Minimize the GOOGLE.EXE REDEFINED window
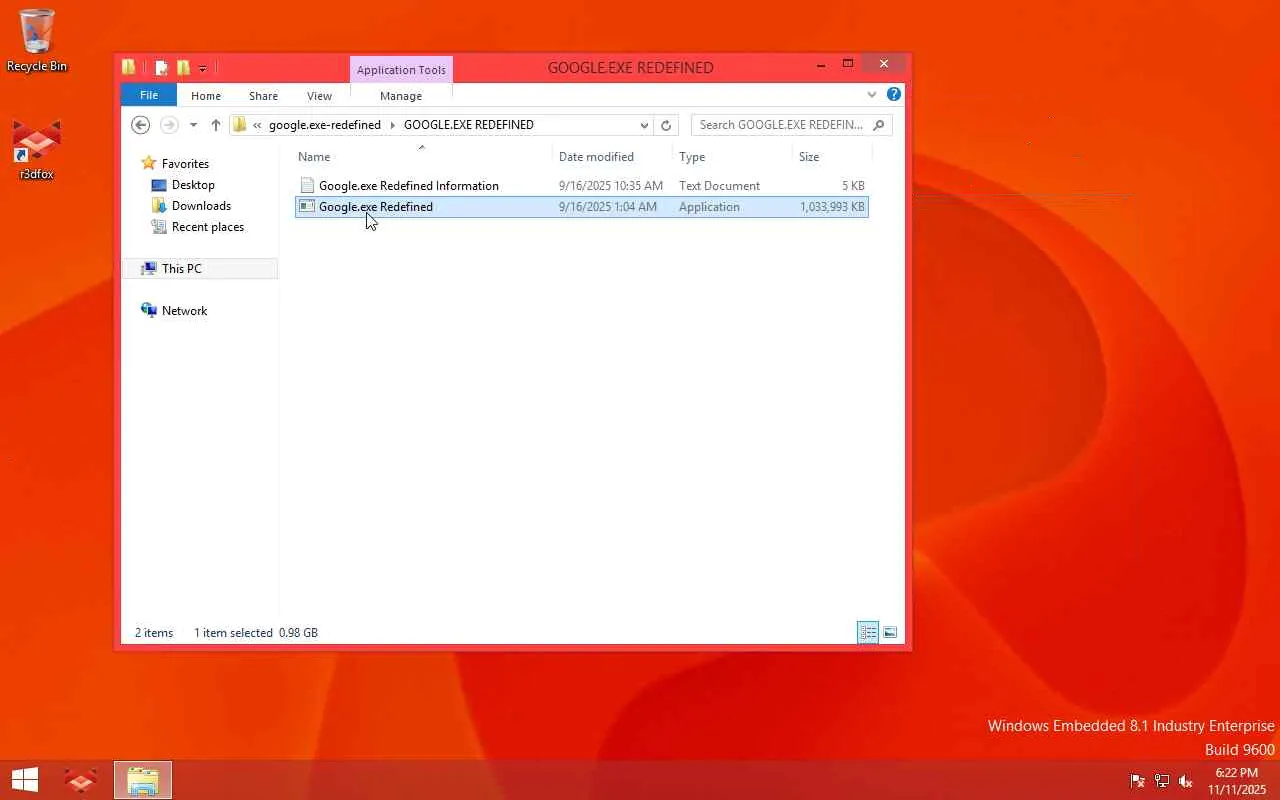This screenshot has height=800, width=1280. (821, 66)
